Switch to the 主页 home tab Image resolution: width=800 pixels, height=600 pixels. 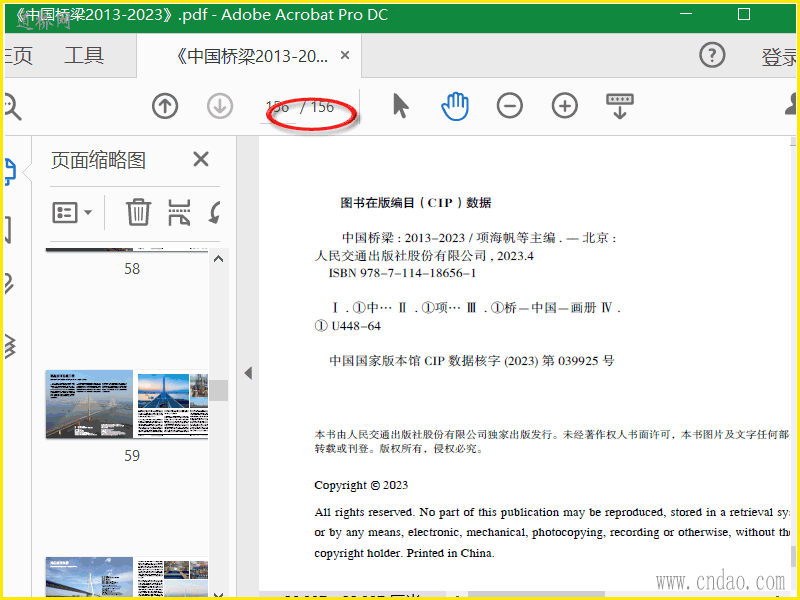click(19, 56)
